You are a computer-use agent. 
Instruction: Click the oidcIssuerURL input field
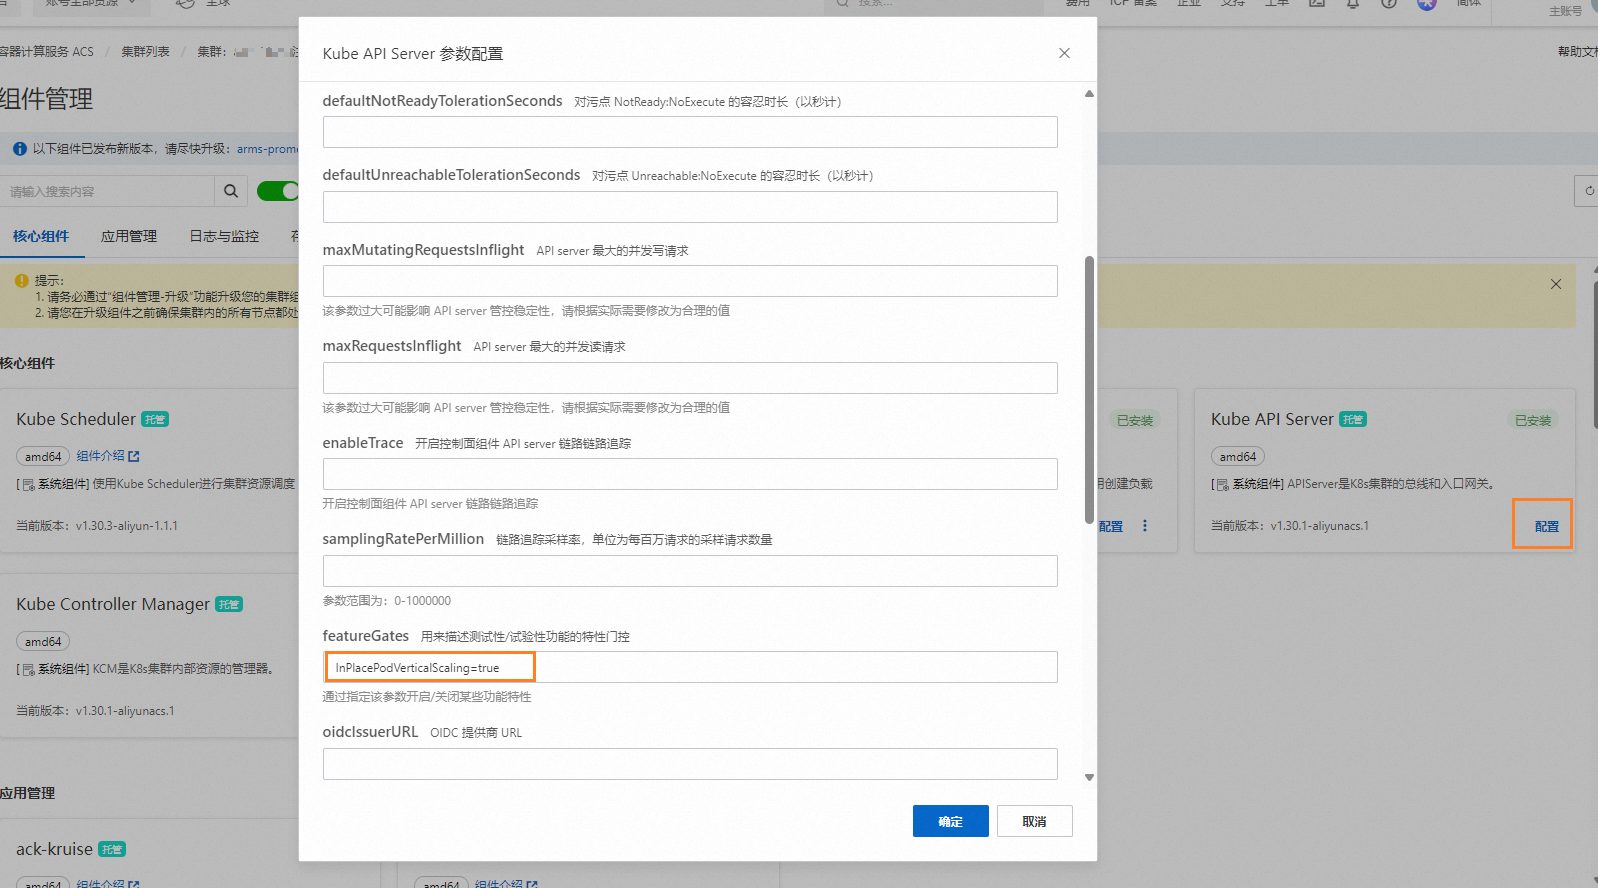coord(690,764)
